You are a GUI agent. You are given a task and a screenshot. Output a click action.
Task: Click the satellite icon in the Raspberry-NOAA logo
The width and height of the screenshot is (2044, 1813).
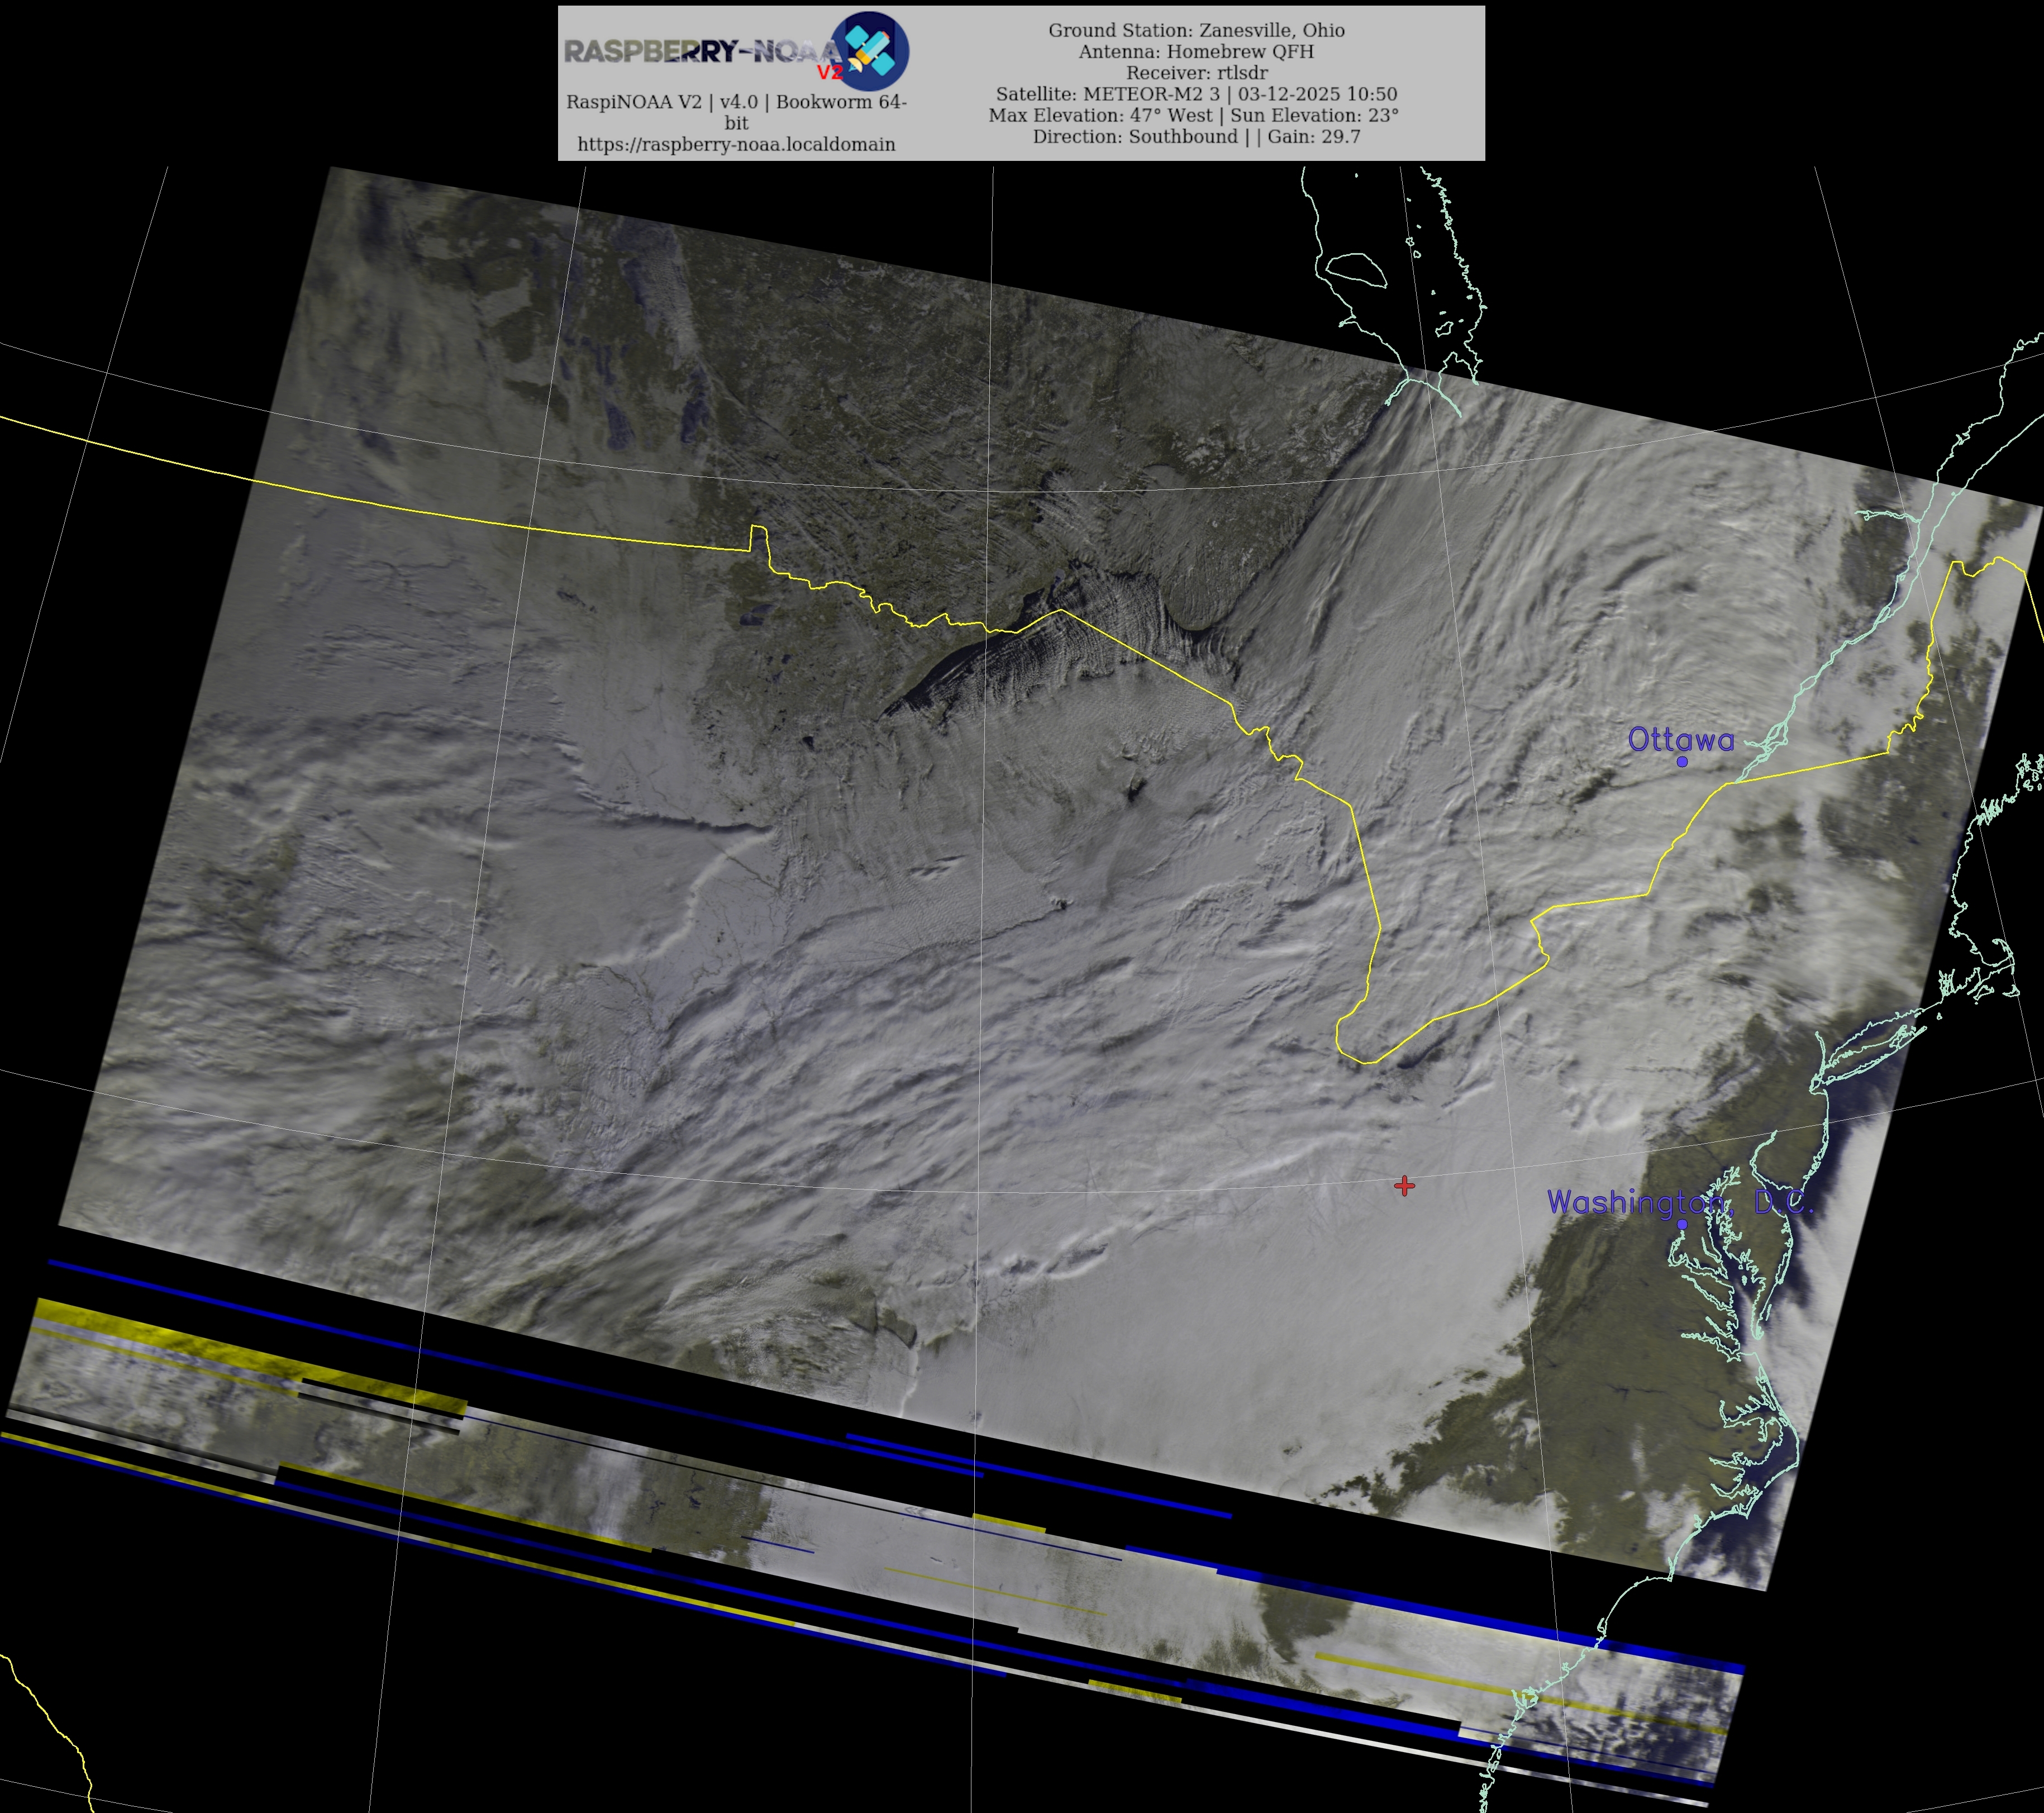pos(869,50)
